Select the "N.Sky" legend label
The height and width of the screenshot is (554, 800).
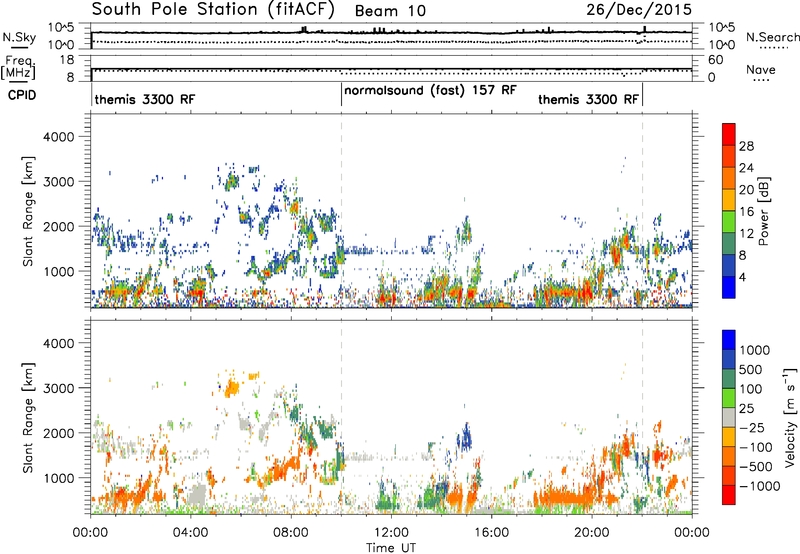pos(19,37)
